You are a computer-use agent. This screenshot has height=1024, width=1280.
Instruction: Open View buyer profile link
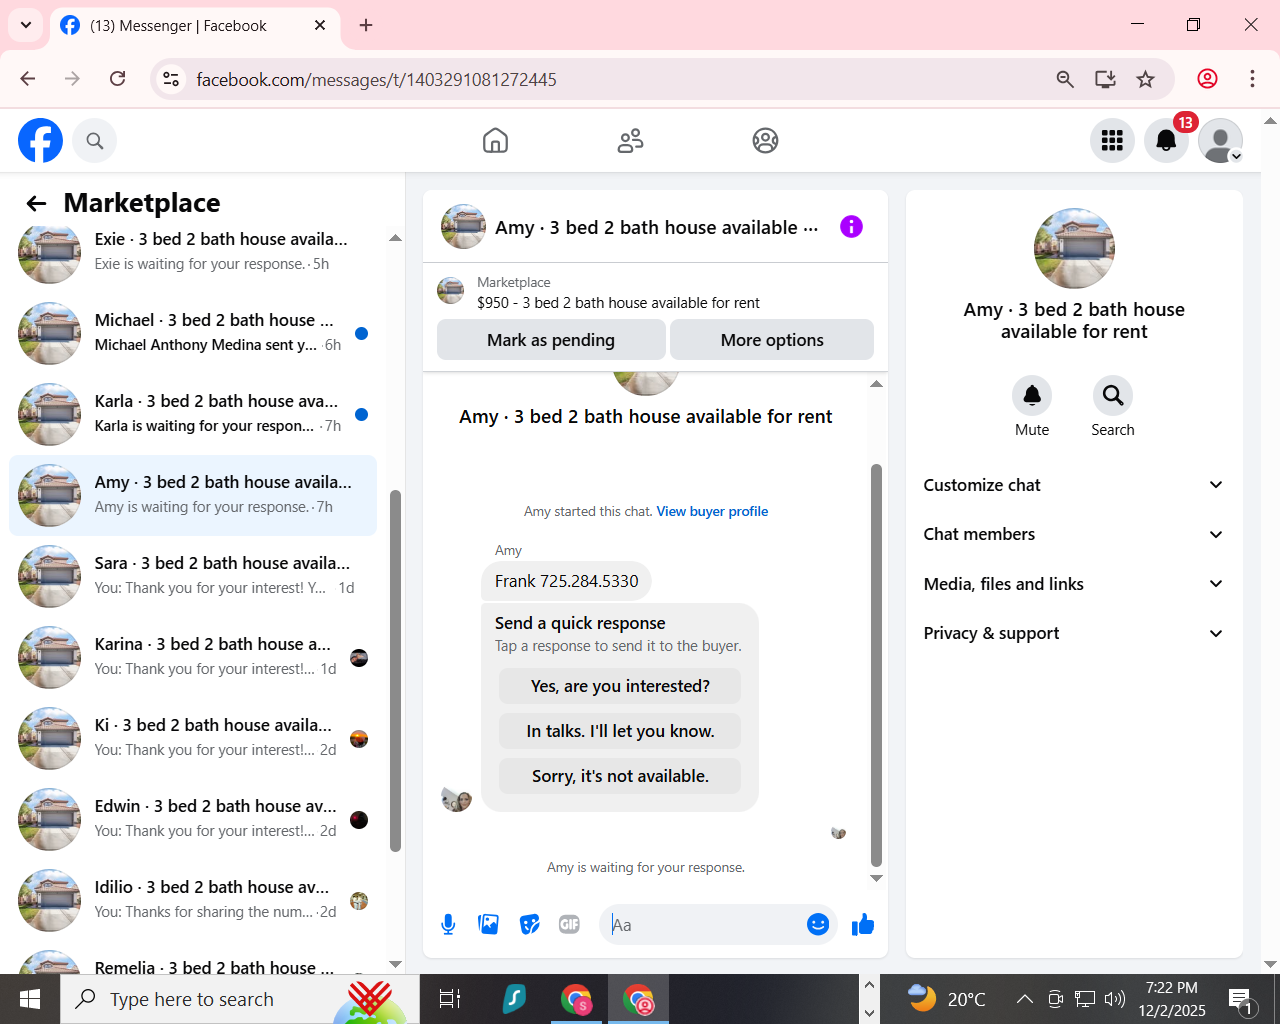tap(712, 511)
